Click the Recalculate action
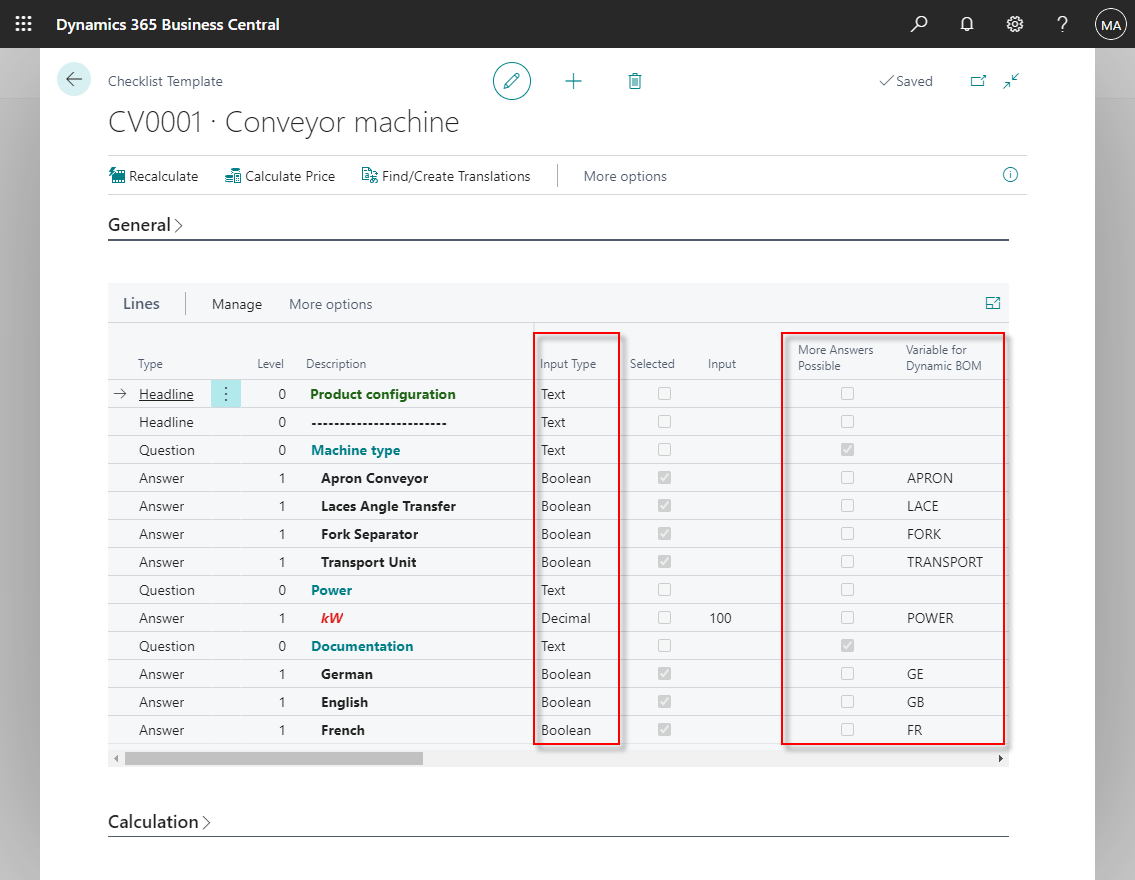Viewport: 1135px width, 880px height. 154,176
